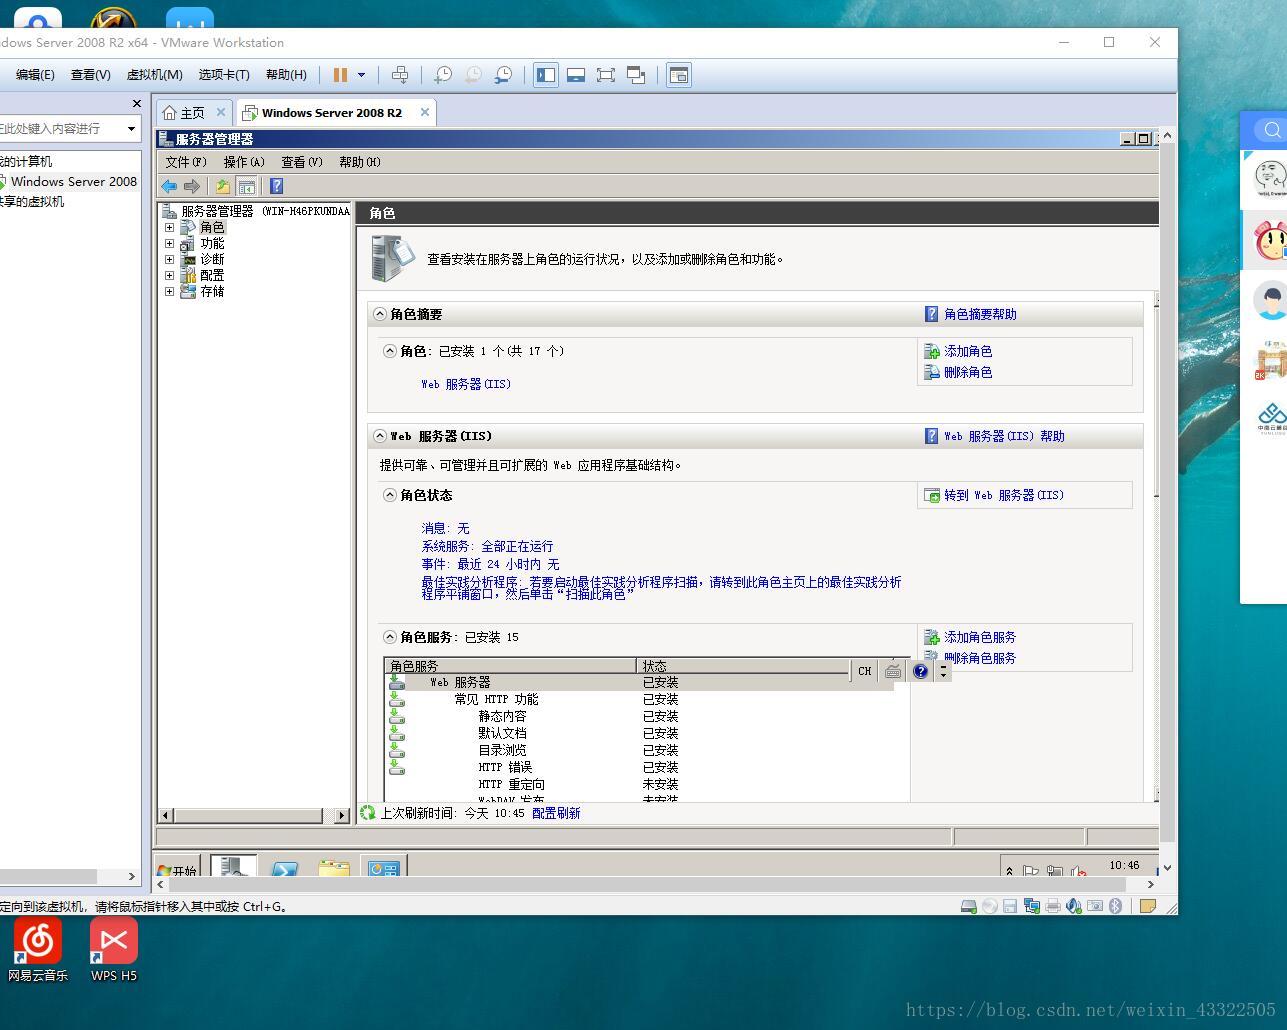Open the 虚拟机(M) menu
Viewport: 1287px width, 1030px height.
[x=154, y=75]
